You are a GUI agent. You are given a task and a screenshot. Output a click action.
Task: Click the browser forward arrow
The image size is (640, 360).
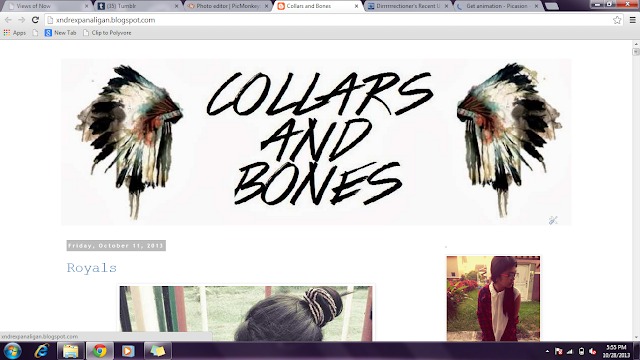(x=22, y=20)
